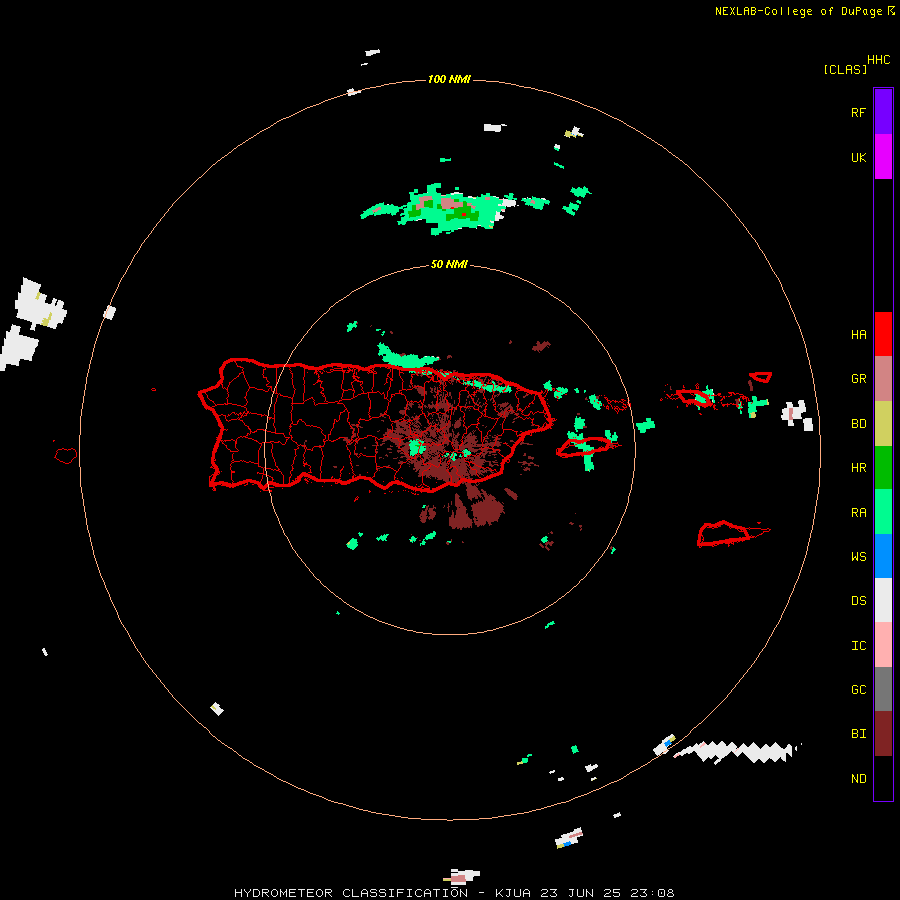Click the 'GC' legend label

pyautogui.click(x=858, y=689)
